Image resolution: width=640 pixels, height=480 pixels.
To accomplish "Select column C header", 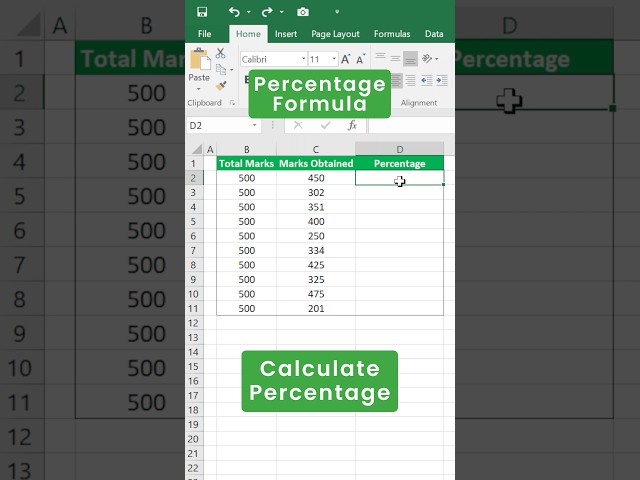I will (316, 149).
